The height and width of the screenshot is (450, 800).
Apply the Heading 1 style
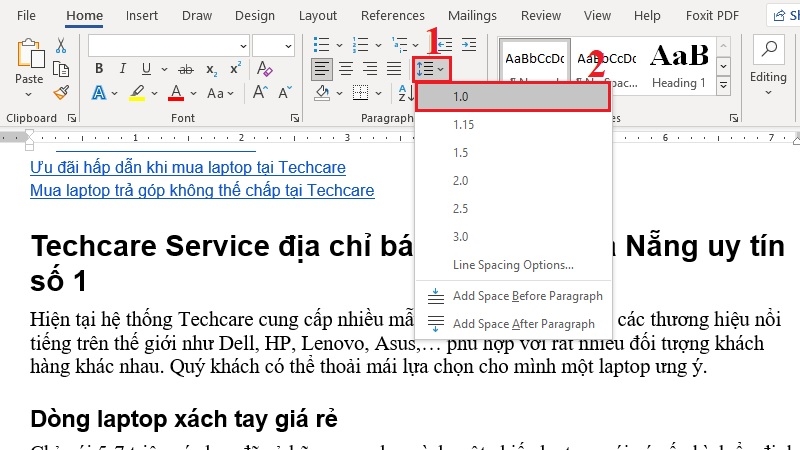[x=679, y=66]
